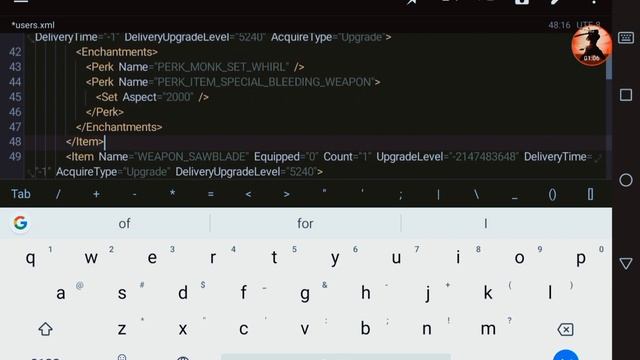
Task: Place cursor on line number 42
Action: pyautogui.click(x=15, y=52)
